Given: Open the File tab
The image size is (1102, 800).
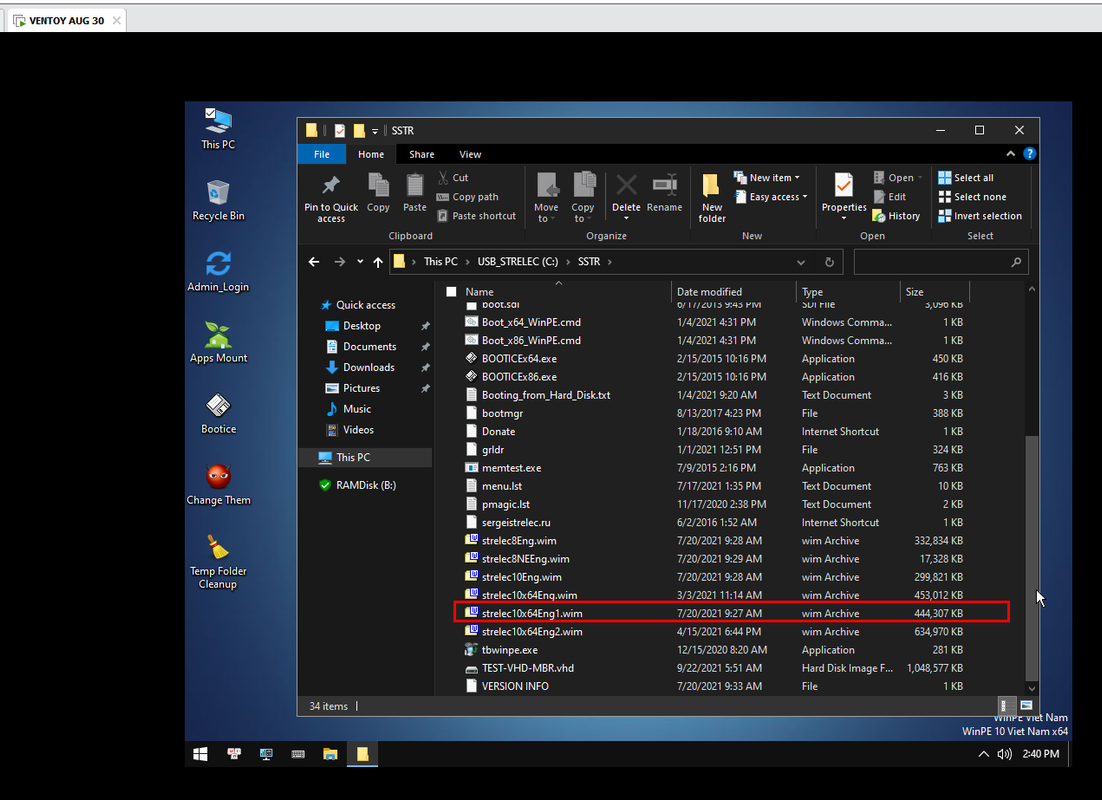Looking at the screenshot, I should 322,154.
